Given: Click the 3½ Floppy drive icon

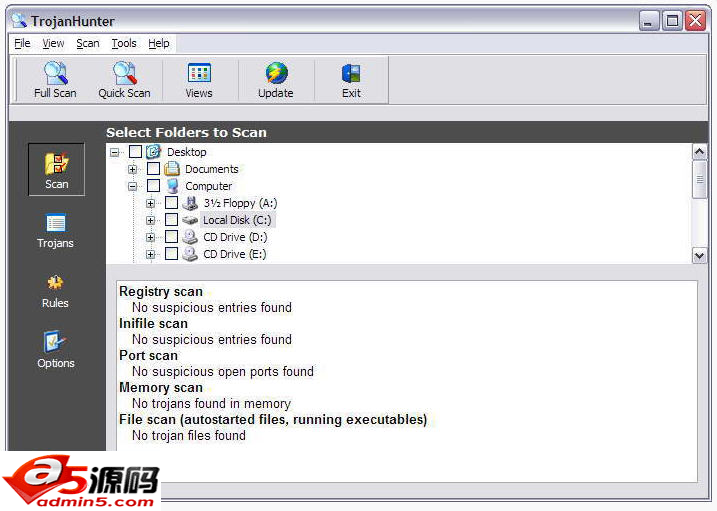Looking at the screenshot, I should (190, 203).
